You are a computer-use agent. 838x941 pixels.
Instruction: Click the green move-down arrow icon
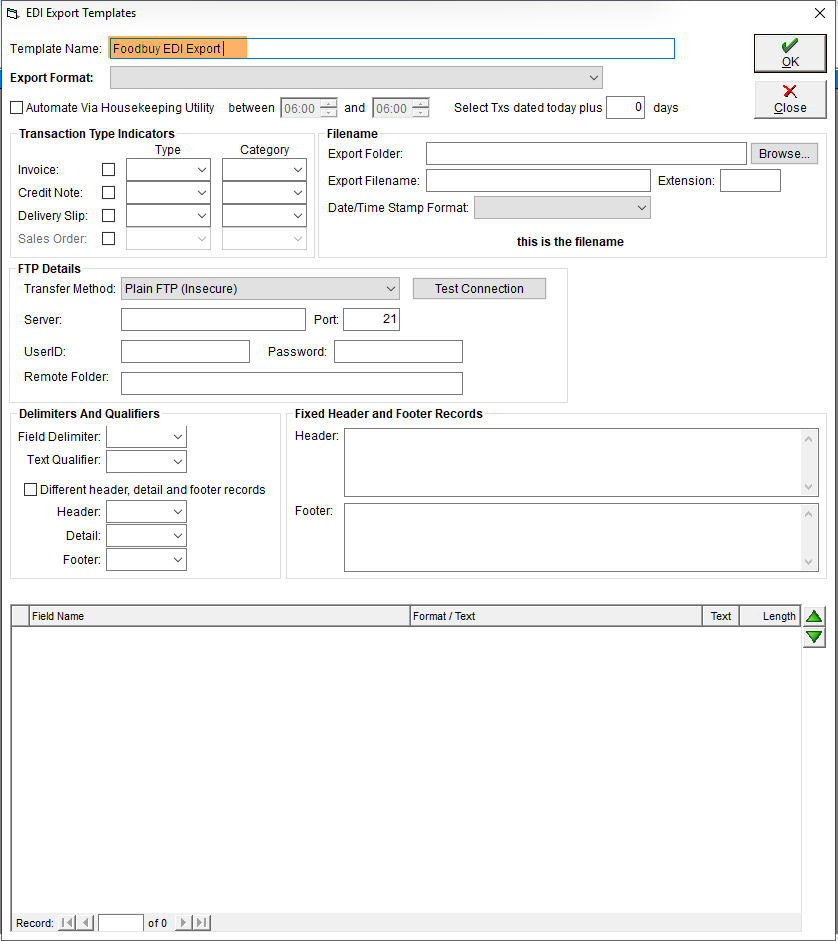point(814,637)
